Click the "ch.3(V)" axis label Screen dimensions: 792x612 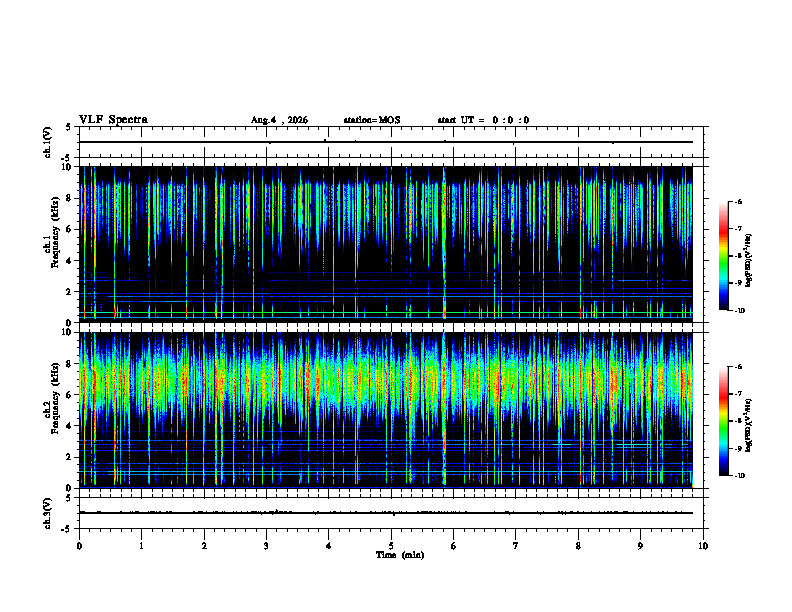(48, 513)
